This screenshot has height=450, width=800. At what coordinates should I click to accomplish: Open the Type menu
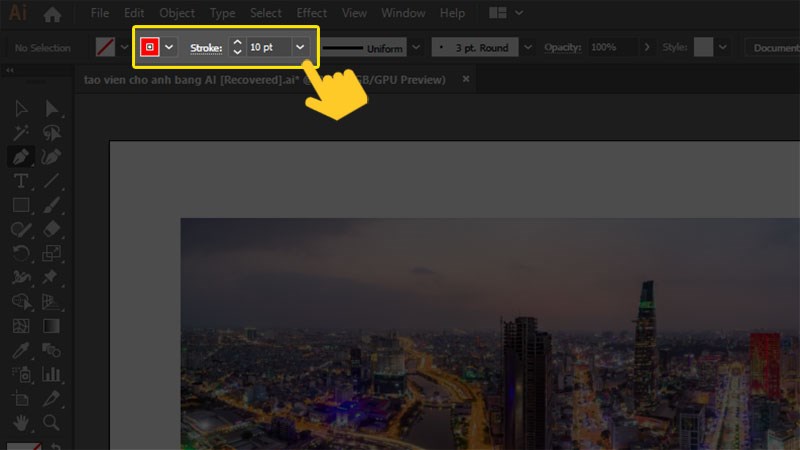pos(222,13)
